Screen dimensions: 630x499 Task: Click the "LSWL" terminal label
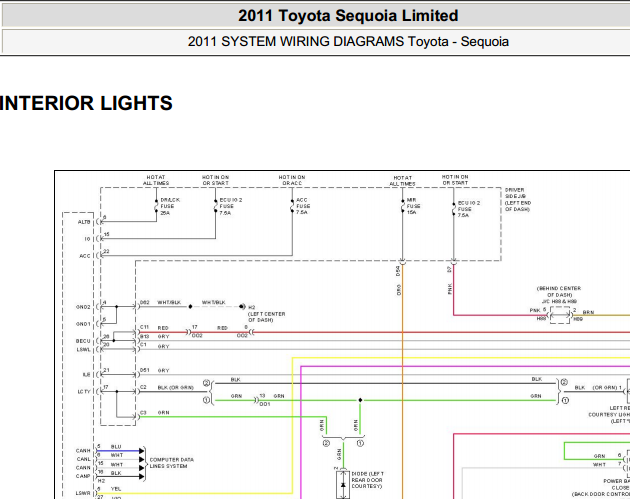pyautogui.click(x=84, y=350)
